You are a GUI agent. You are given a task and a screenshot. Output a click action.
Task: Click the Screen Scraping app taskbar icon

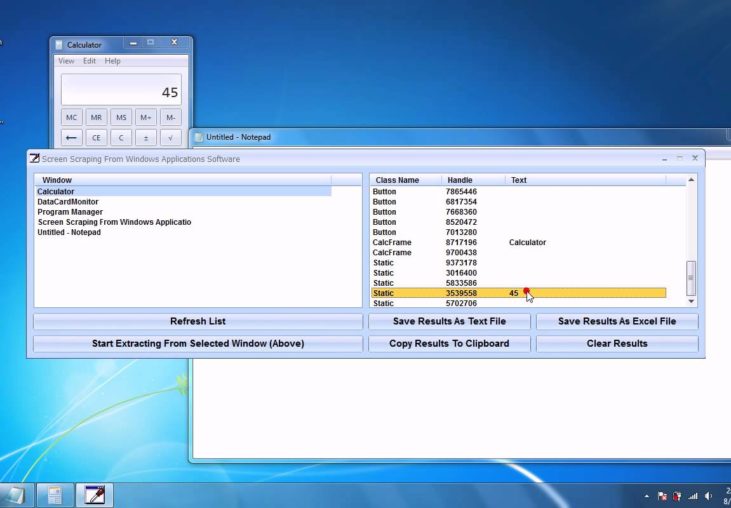coord(95,495)
